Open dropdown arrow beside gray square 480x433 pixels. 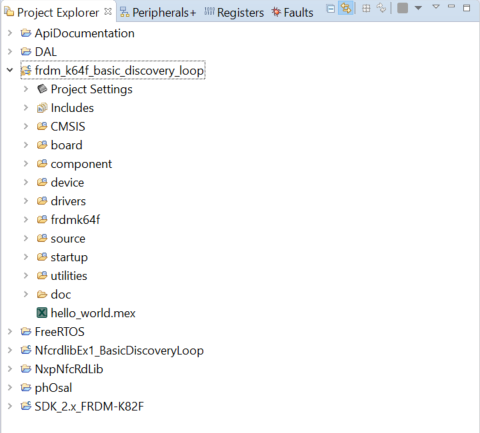(419, 8)
